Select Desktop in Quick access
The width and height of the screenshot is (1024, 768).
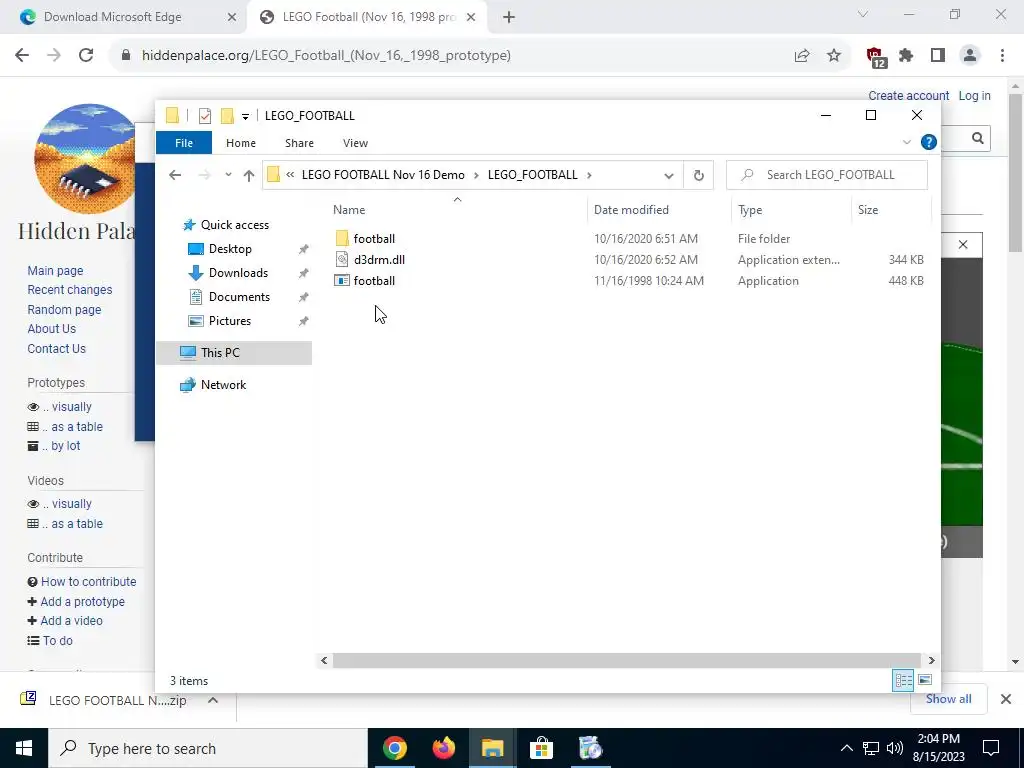click(230, 249)
